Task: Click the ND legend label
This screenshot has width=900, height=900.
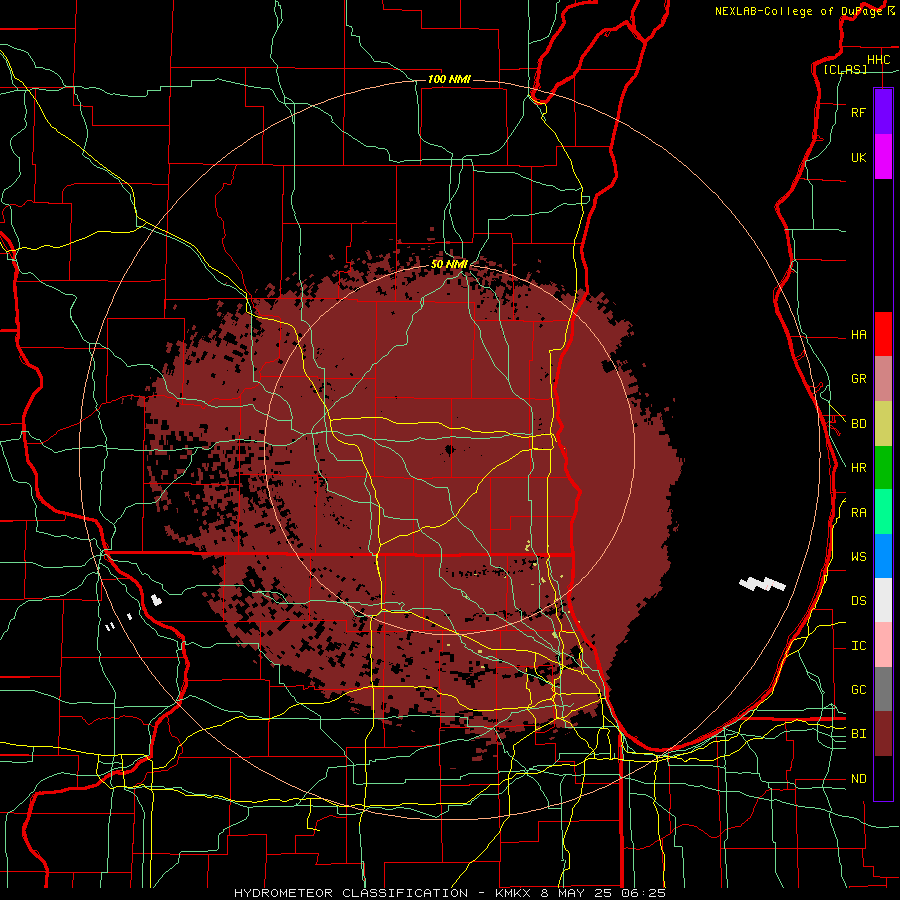Action: (x=859, y=779)
